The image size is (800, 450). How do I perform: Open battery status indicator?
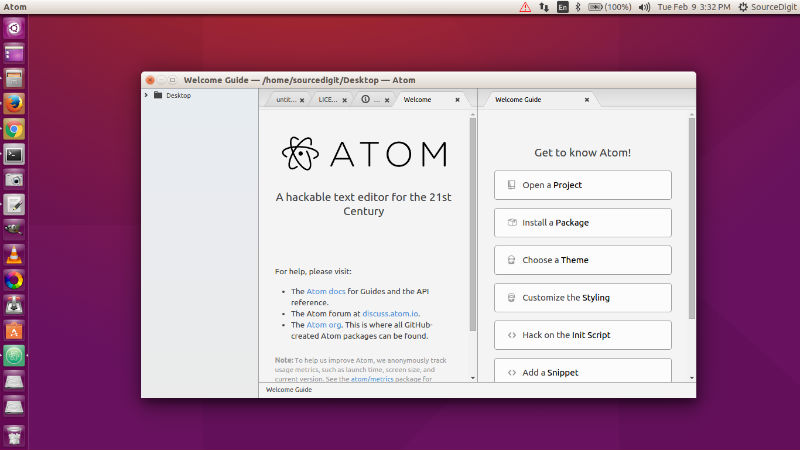pyautogui.click(x=609, y=7)
